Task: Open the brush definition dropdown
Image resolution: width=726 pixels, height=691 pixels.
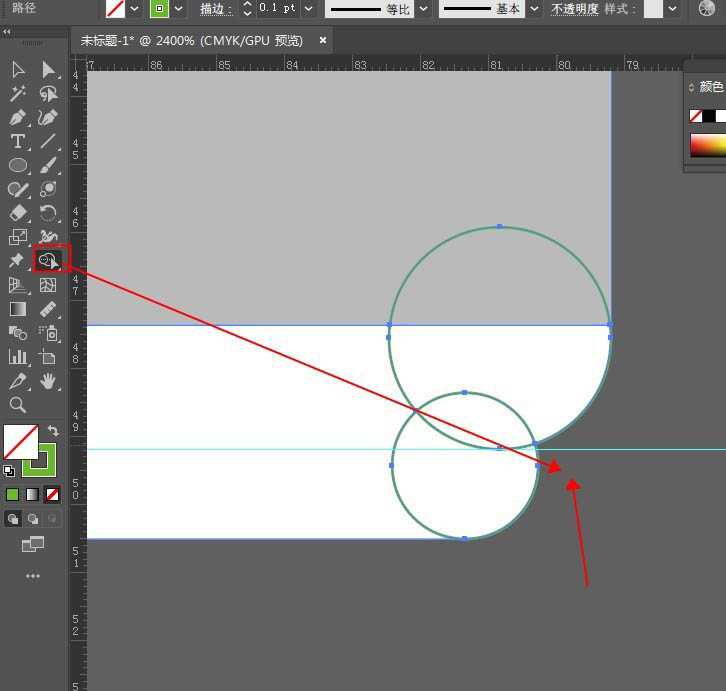Action: (x=534, y=9)
